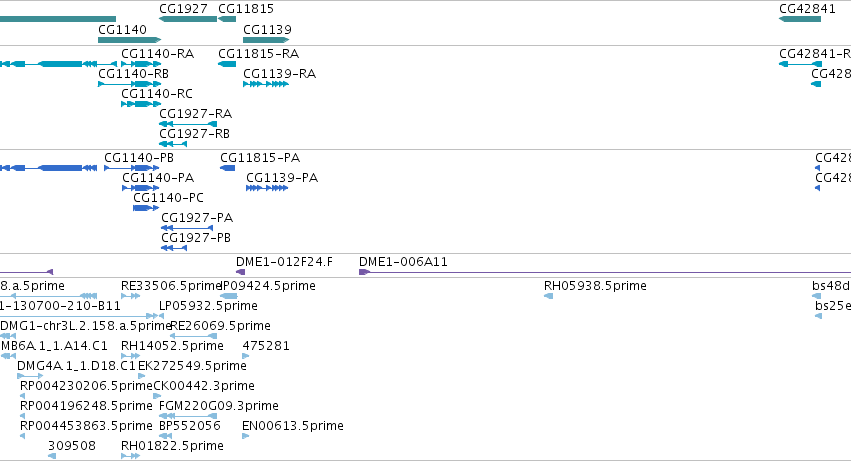Viewport: 851px width, 461px height.
Task: Click protein CG1927-PB label
Action: point(196,237)
